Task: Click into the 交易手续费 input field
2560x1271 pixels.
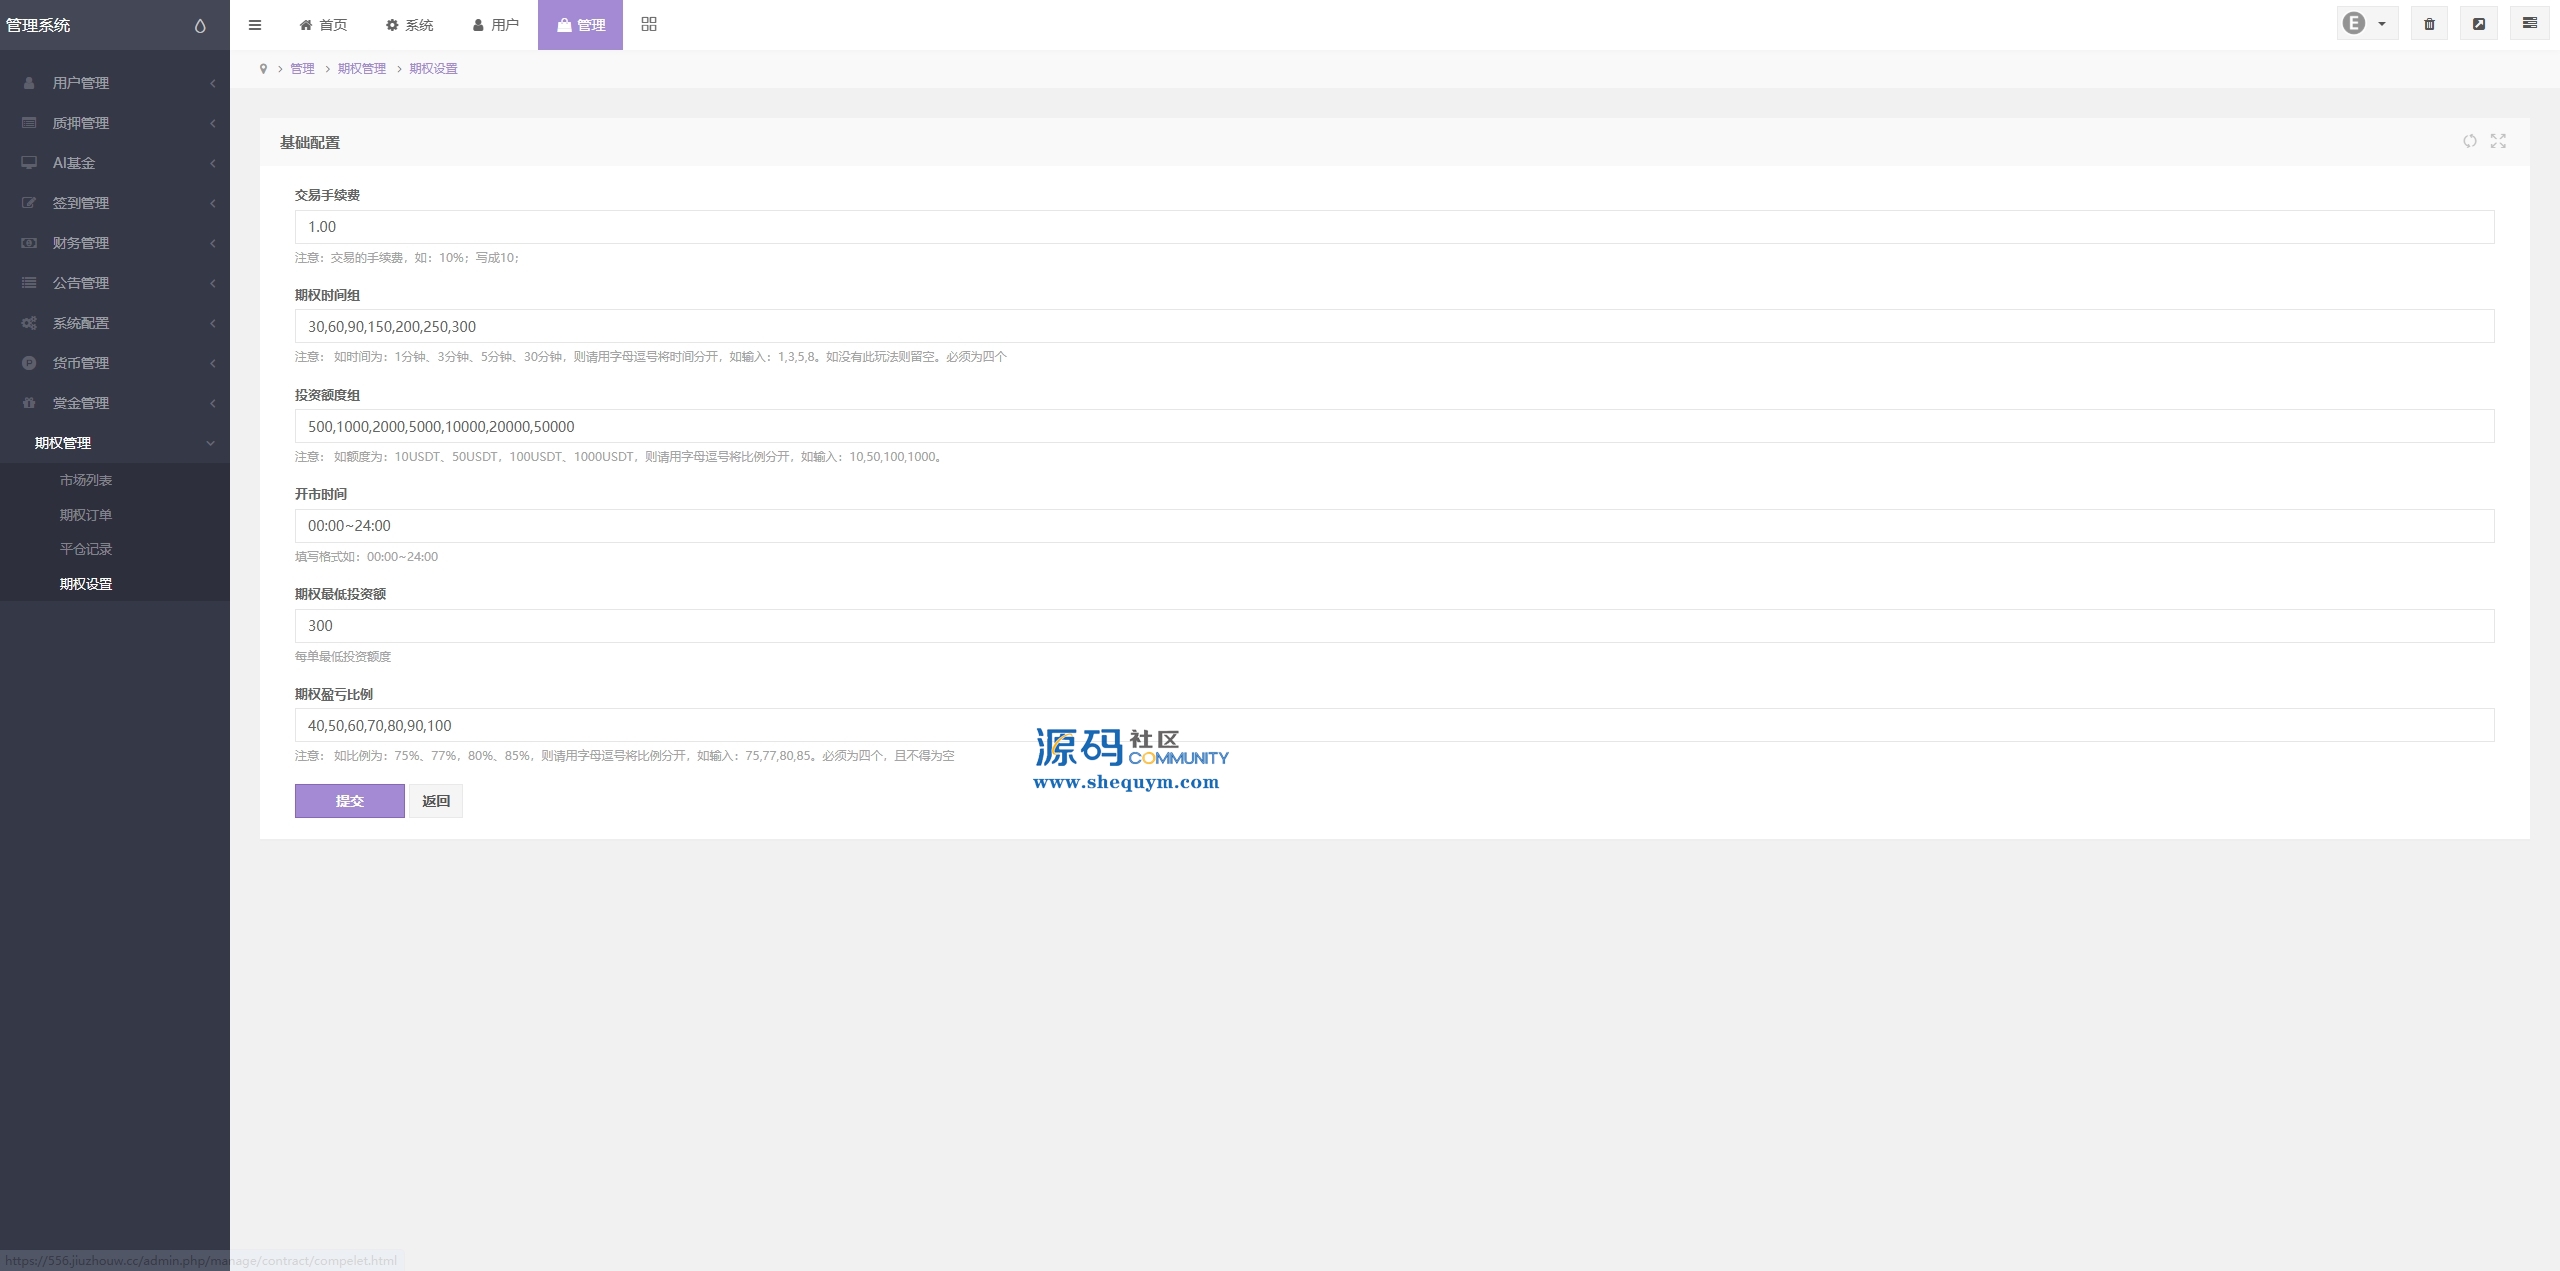Action: tap(1394, 227)
